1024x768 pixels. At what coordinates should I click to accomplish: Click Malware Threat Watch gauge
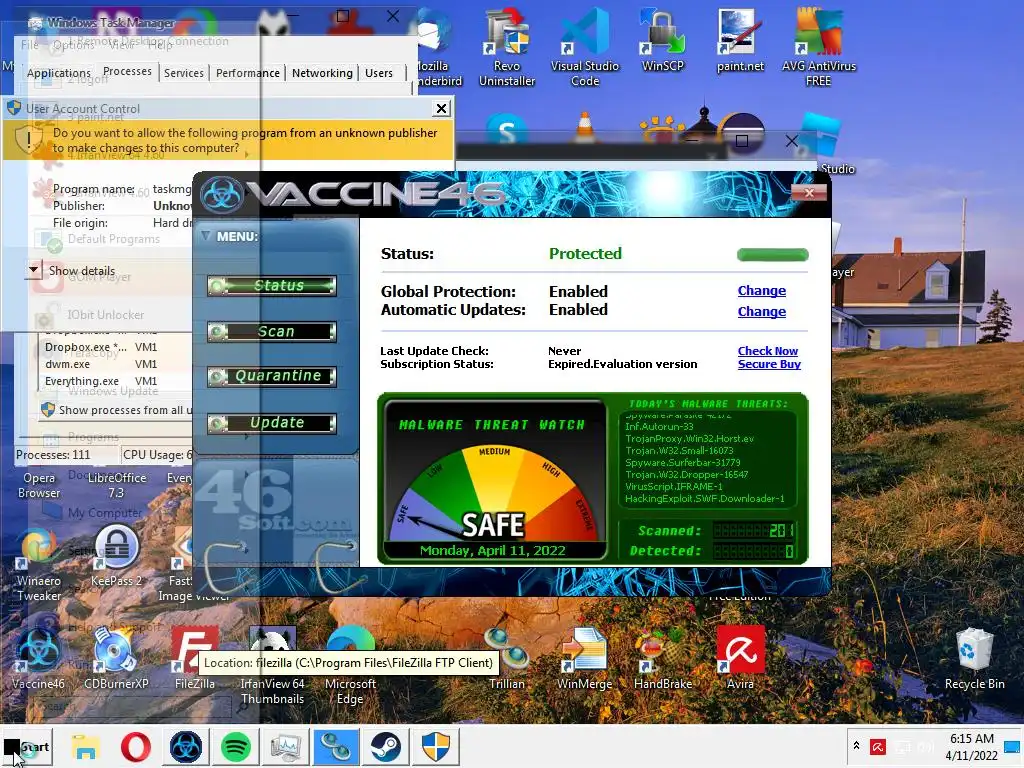point(494,480)
